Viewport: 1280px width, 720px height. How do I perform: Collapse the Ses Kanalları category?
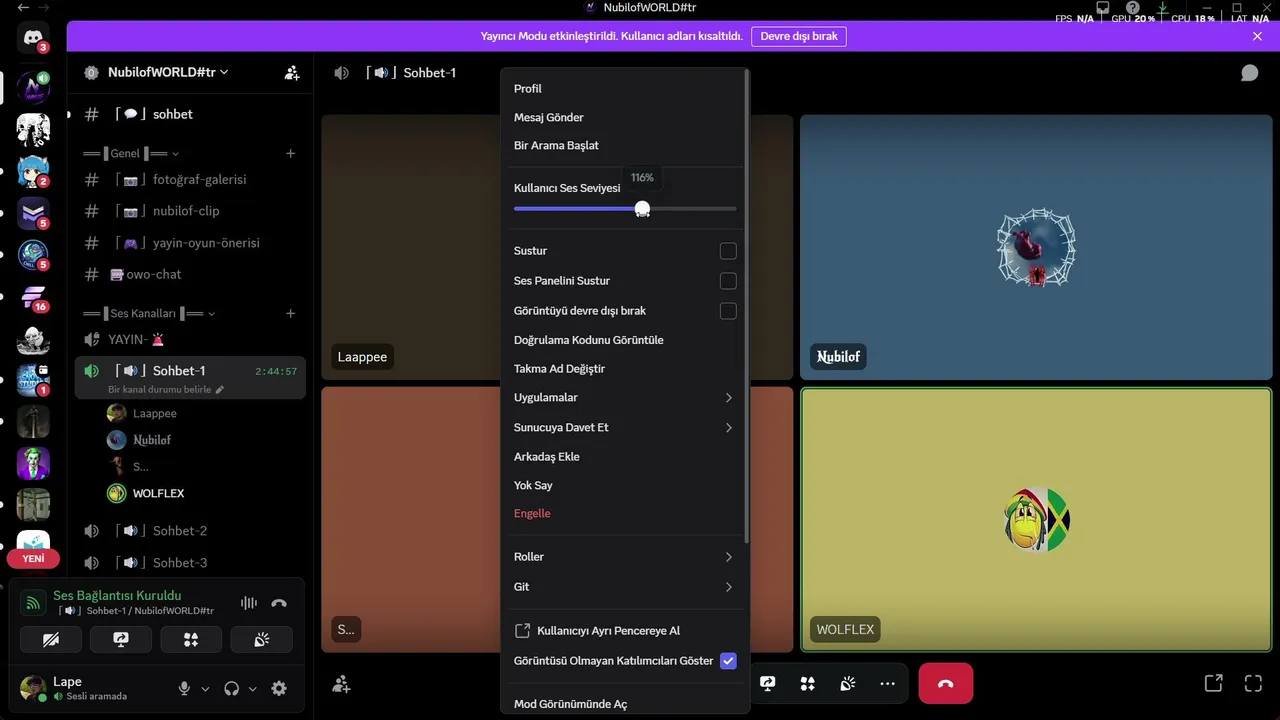(149, 314)
